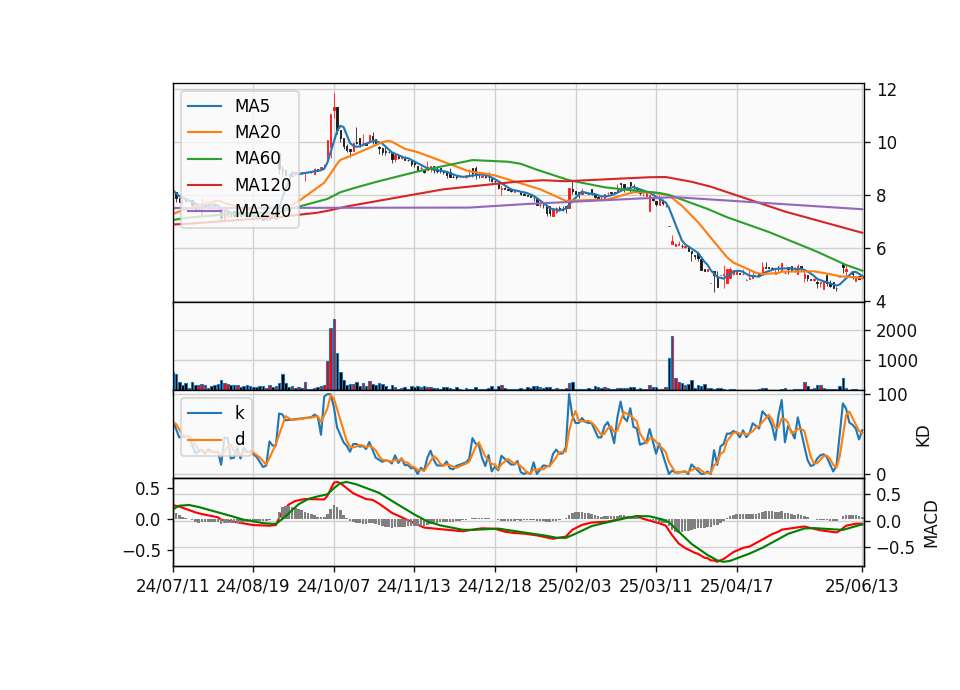Click the k legend label in KD panel

pyautogui.click(x=240, y=413)
